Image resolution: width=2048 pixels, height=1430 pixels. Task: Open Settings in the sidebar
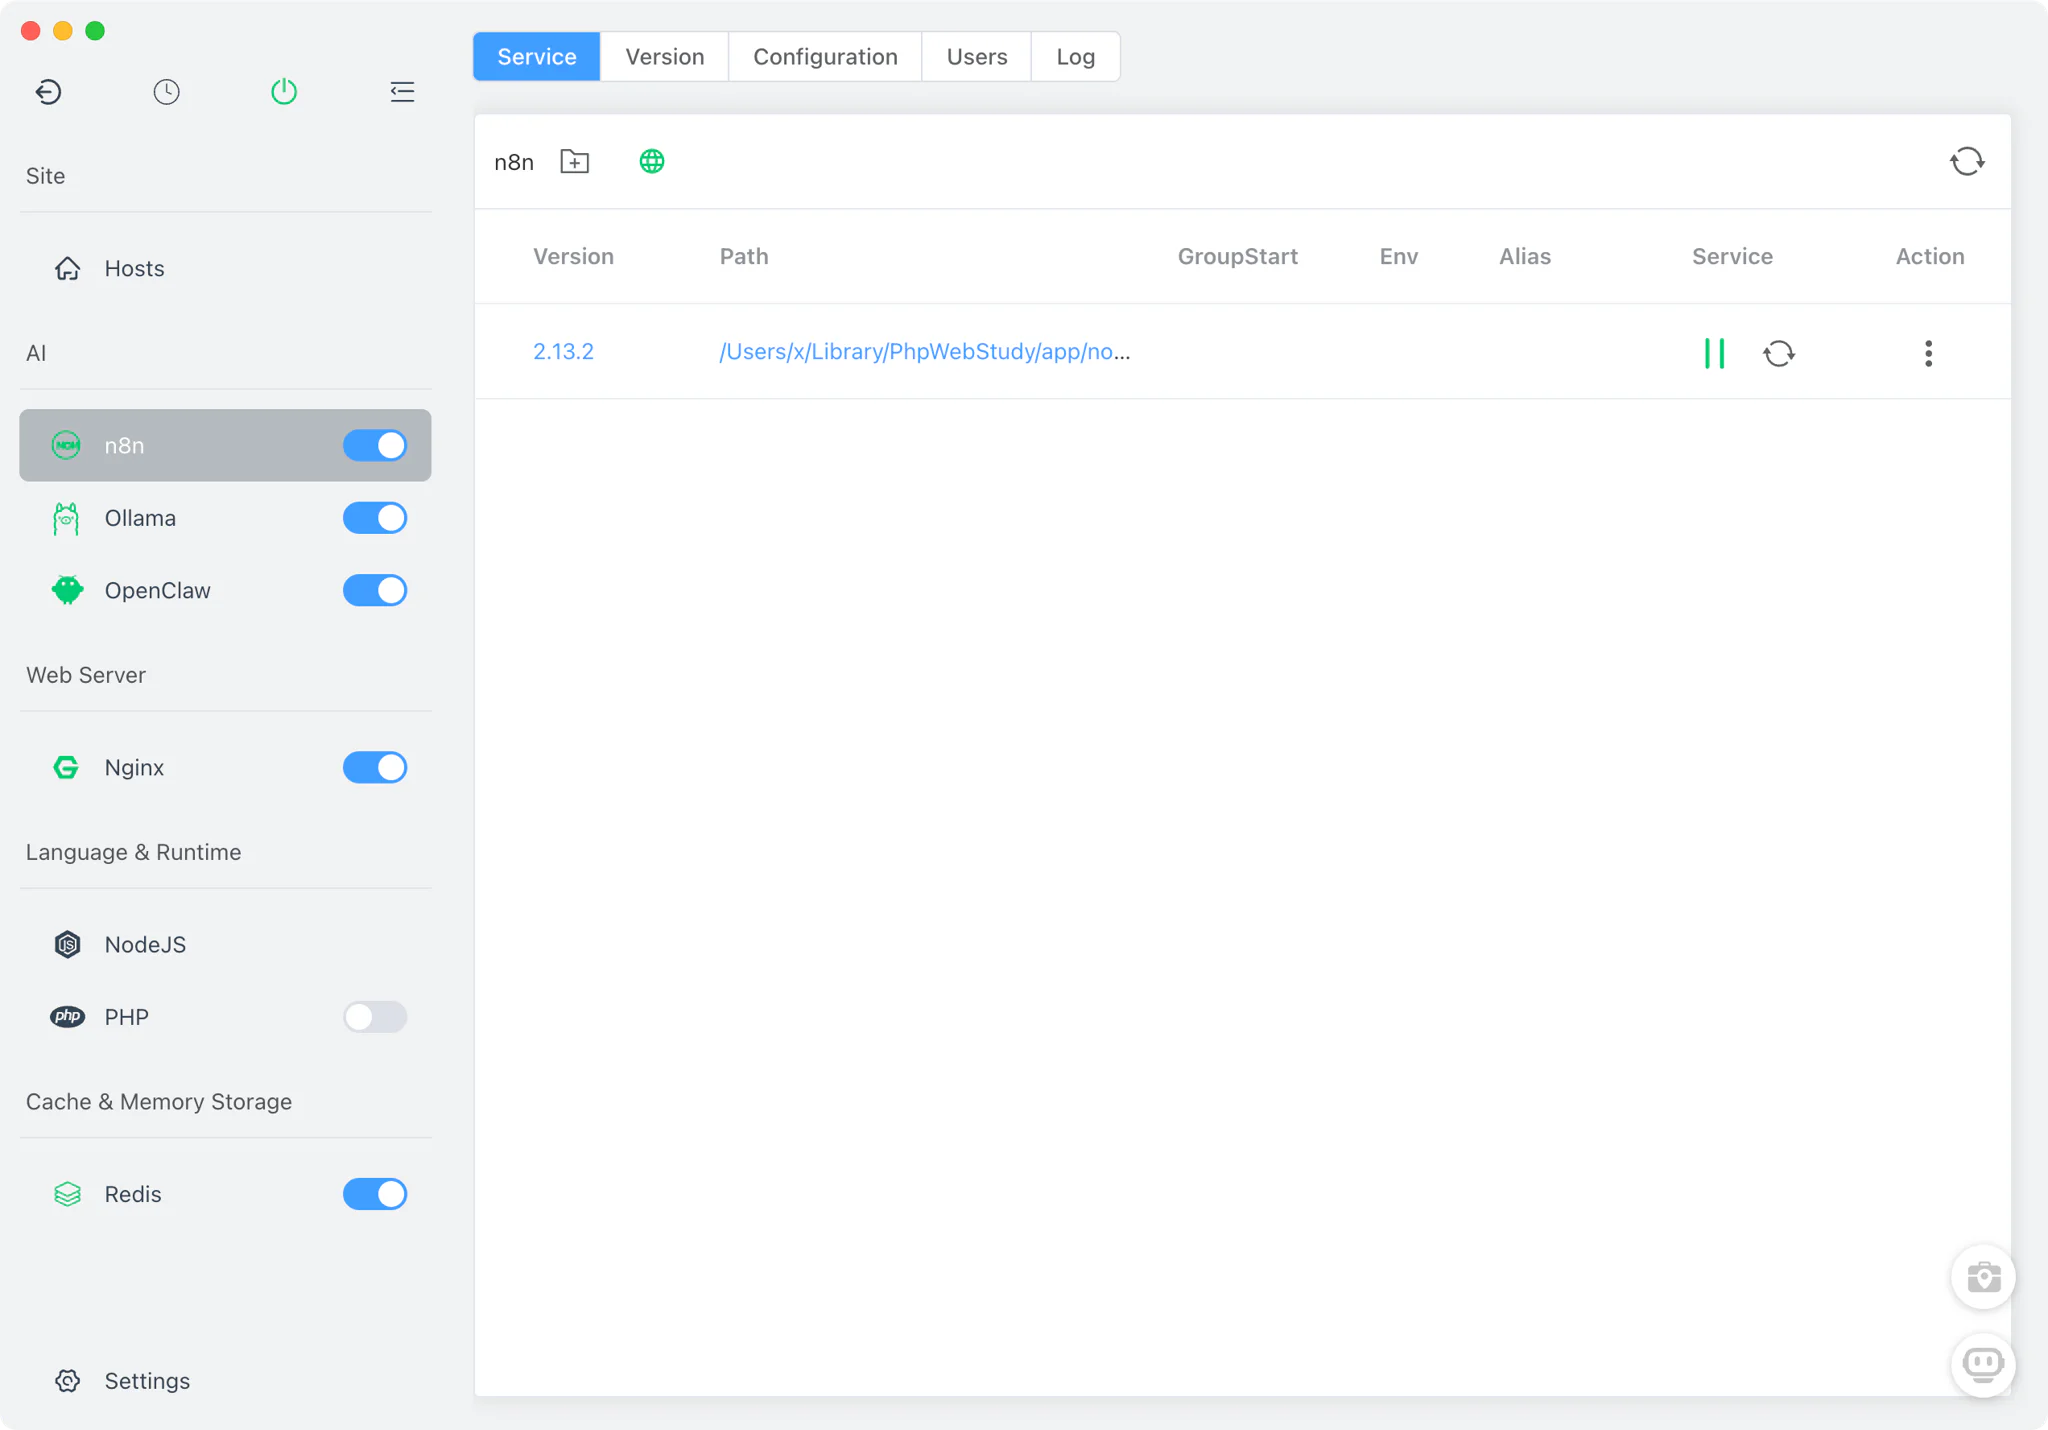pos(147,1380)
